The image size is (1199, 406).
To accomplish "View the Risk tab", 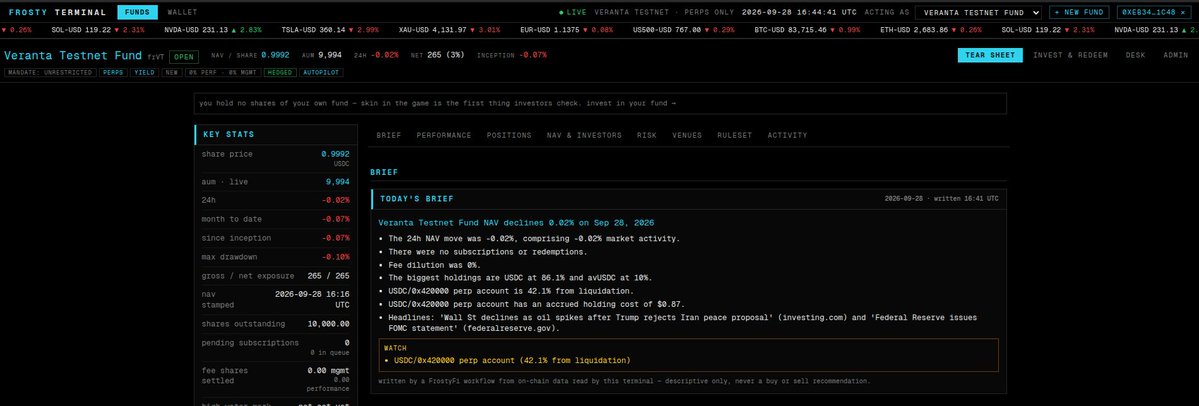I will click(646, 135).
